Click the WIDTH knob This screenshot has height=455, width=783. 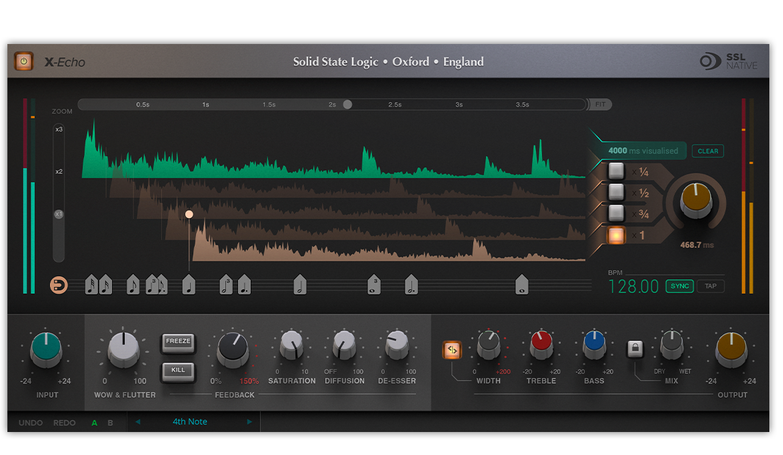tap(488, 346)
